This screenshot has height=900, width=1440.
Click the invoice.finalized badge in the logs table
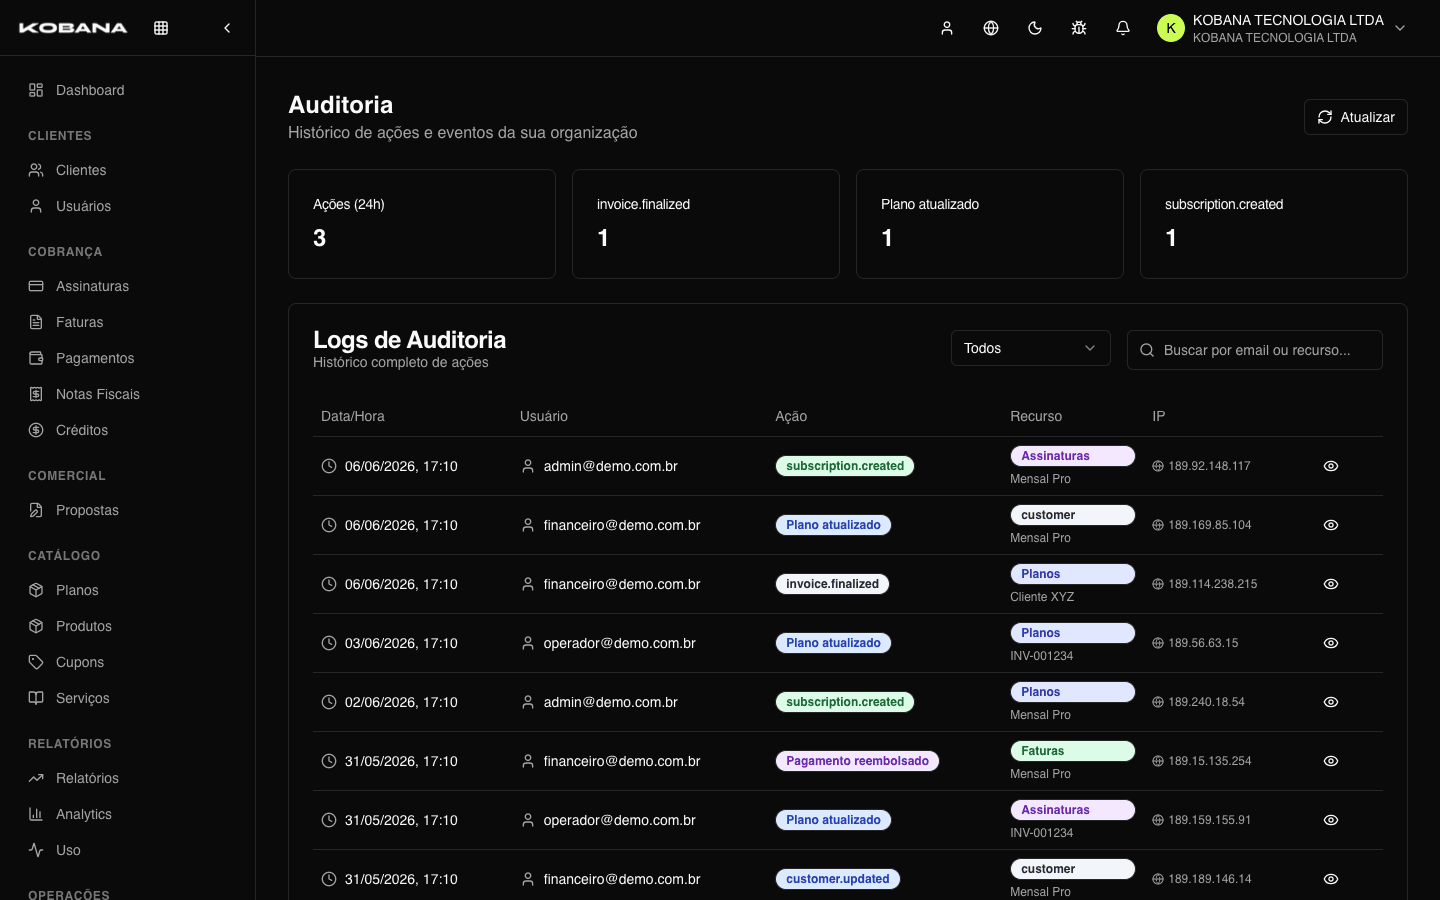tap(832, 584)
